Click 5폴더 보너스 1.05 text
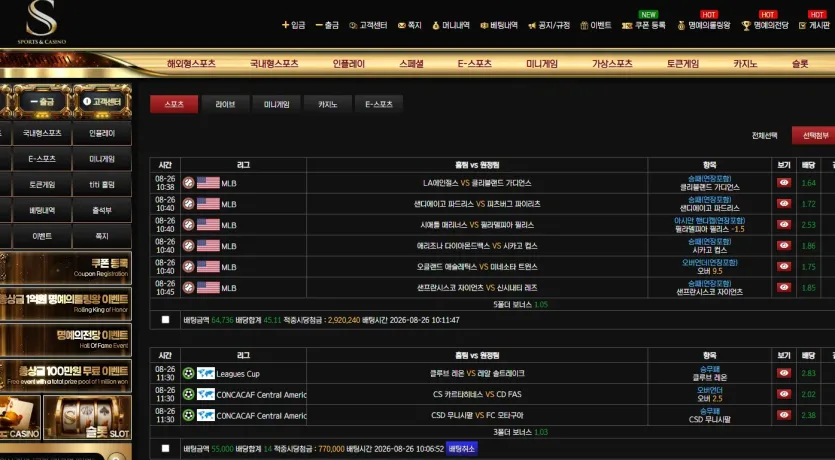The height and width of the screenshot is (460, 835). click(x=520, y=305)
